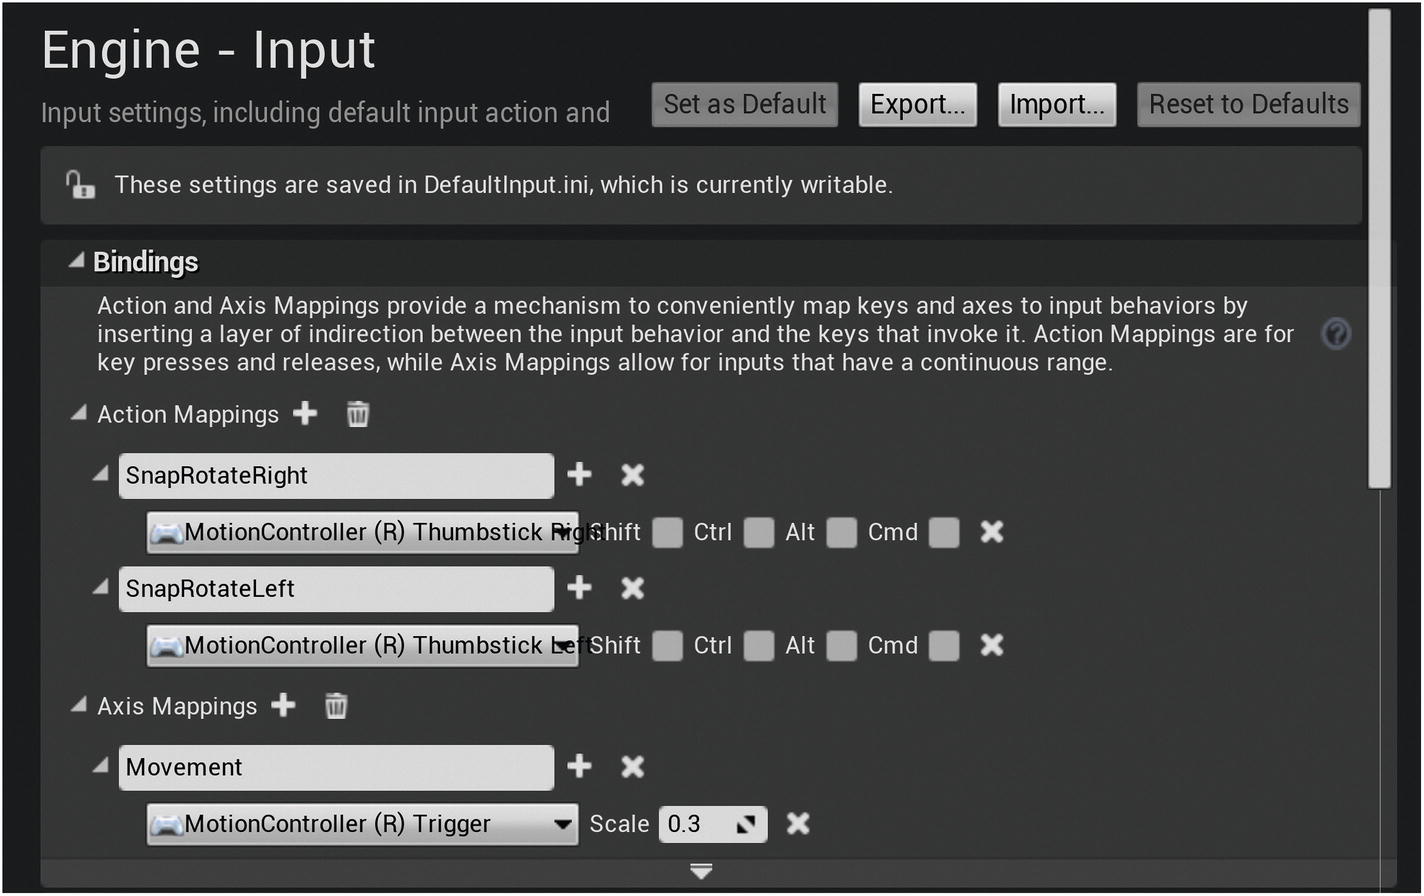Screen dimensions: 1424x896
Task: Collapse the Bindings section
Action: click(77, 261)
